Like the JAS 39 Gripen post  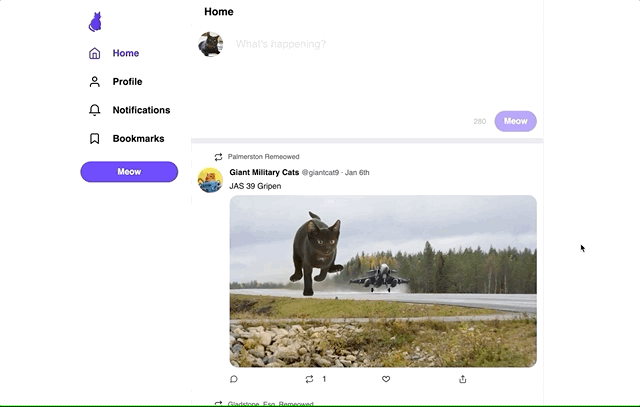pos(386,379)
